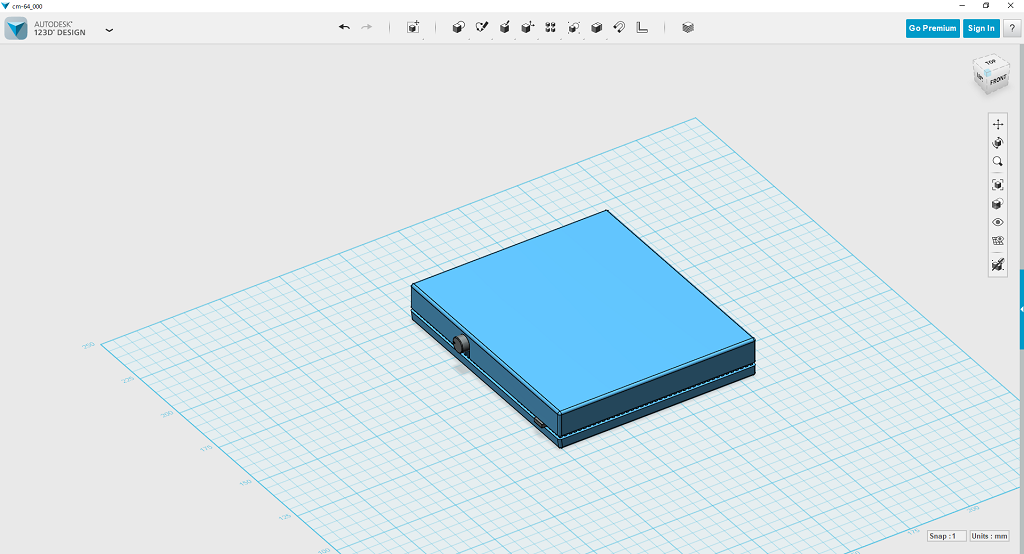The image size is (1024, 554).
Task: Open the Units: mm selector
Action: [x=988, y=536]
